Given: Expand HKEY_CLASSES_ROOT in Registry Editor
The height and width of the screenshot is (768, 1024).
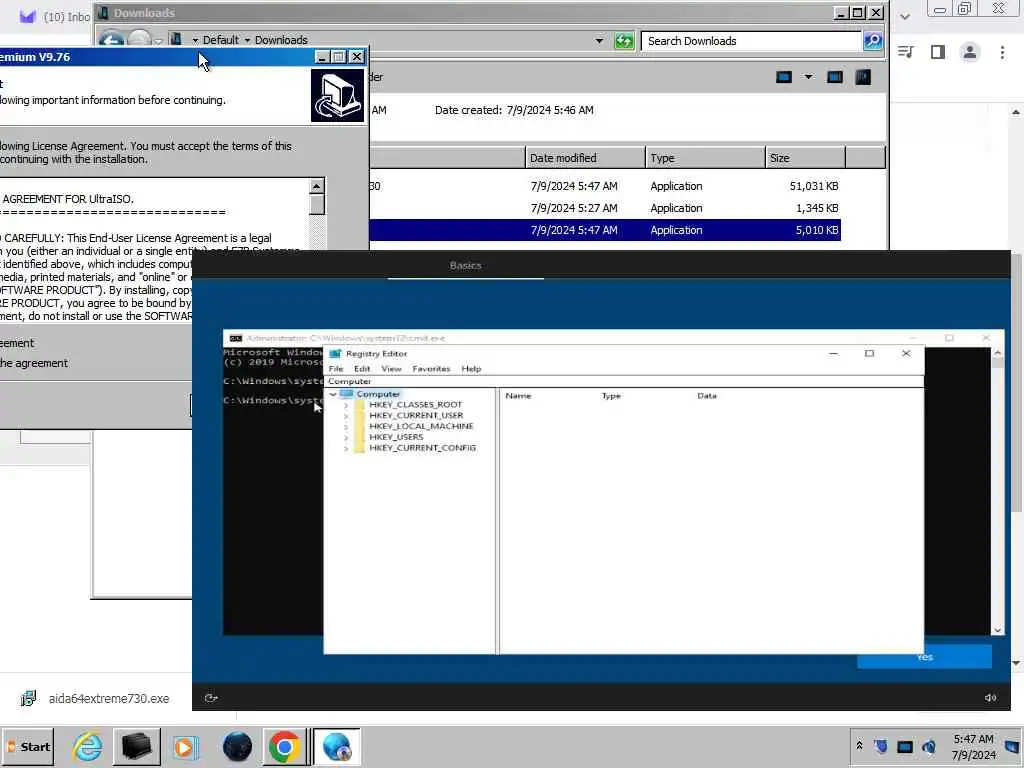Looking at the screenshot, I should tap(345, 405).
